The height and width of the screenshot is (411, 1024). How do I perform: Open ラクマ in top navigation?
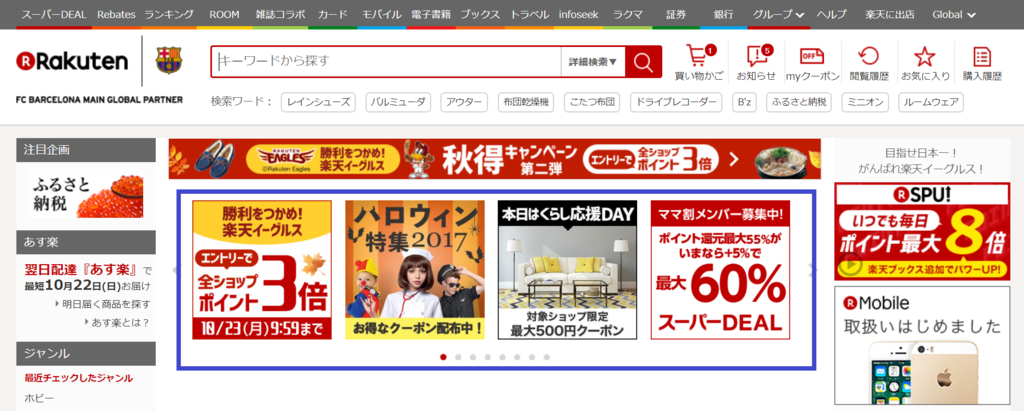point(628,14)
